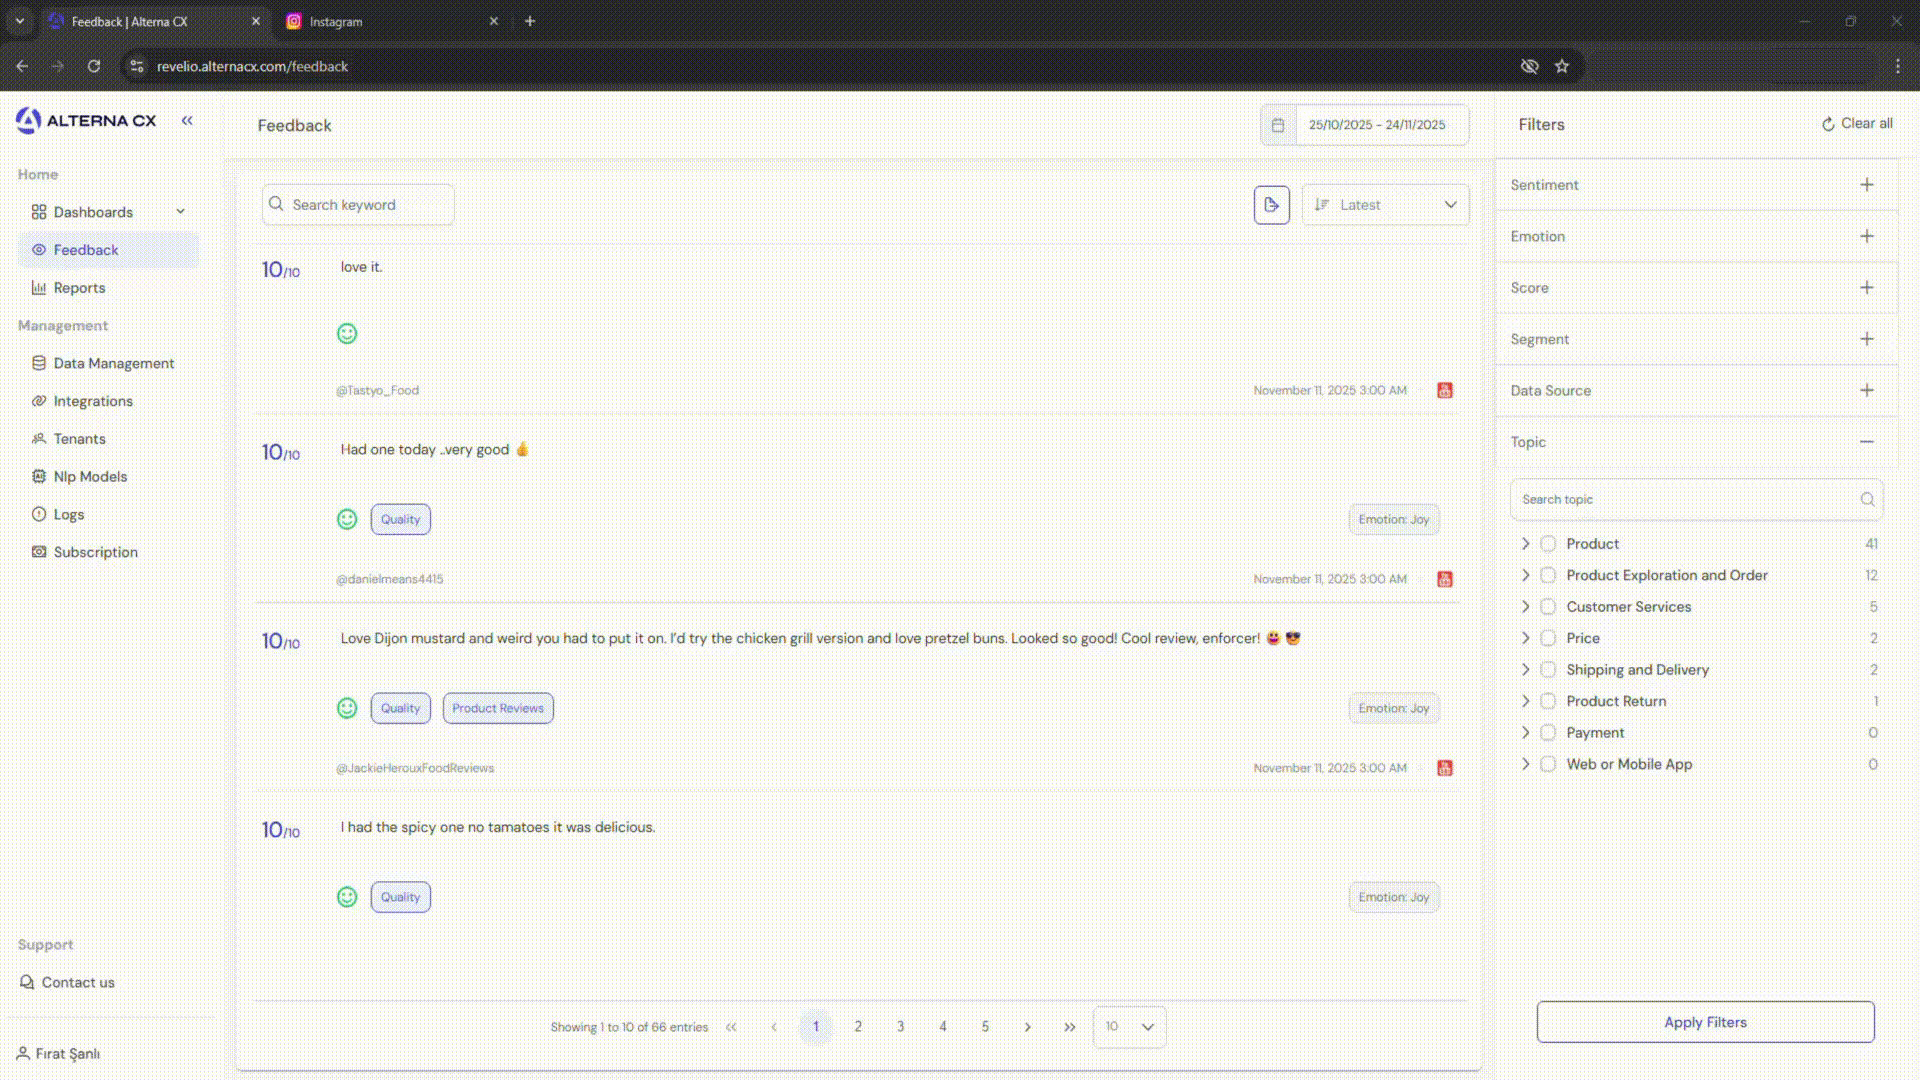Go to the first page double arrow
This screenshot has width=1920, height=1080.
tap(731, 1027)
